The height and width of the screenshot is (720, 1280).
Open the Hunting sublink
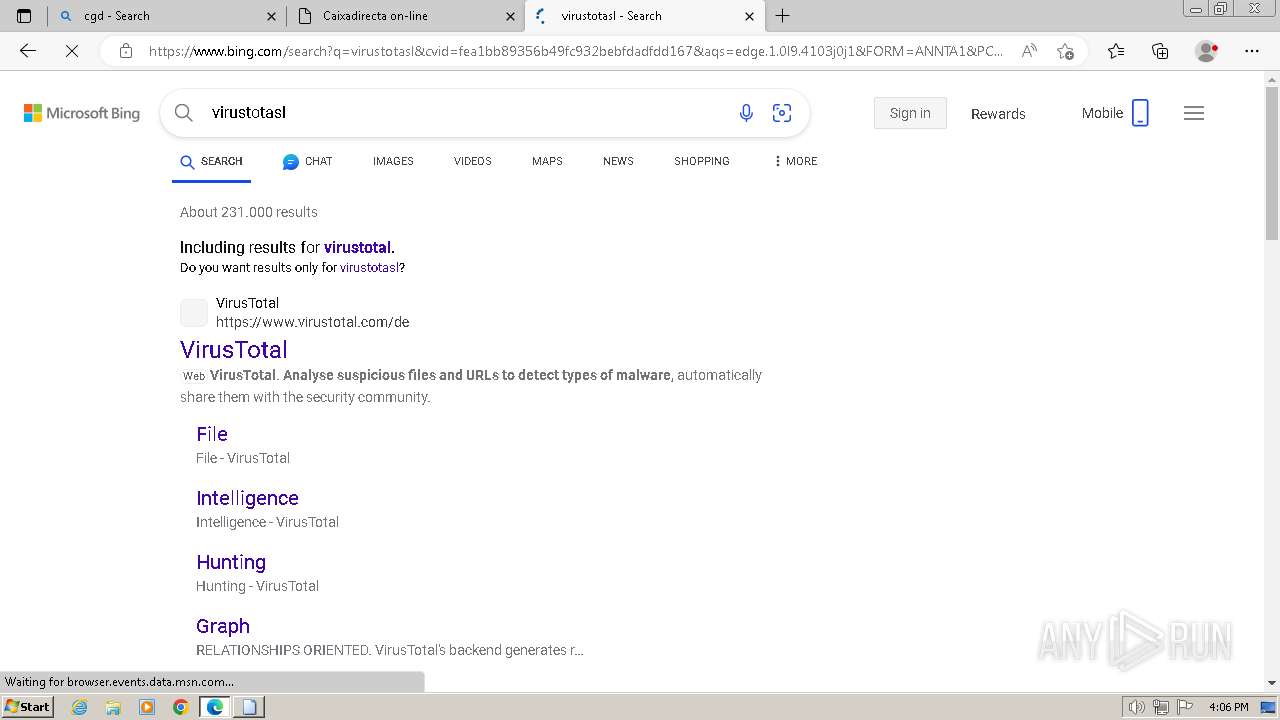point(231,562)
